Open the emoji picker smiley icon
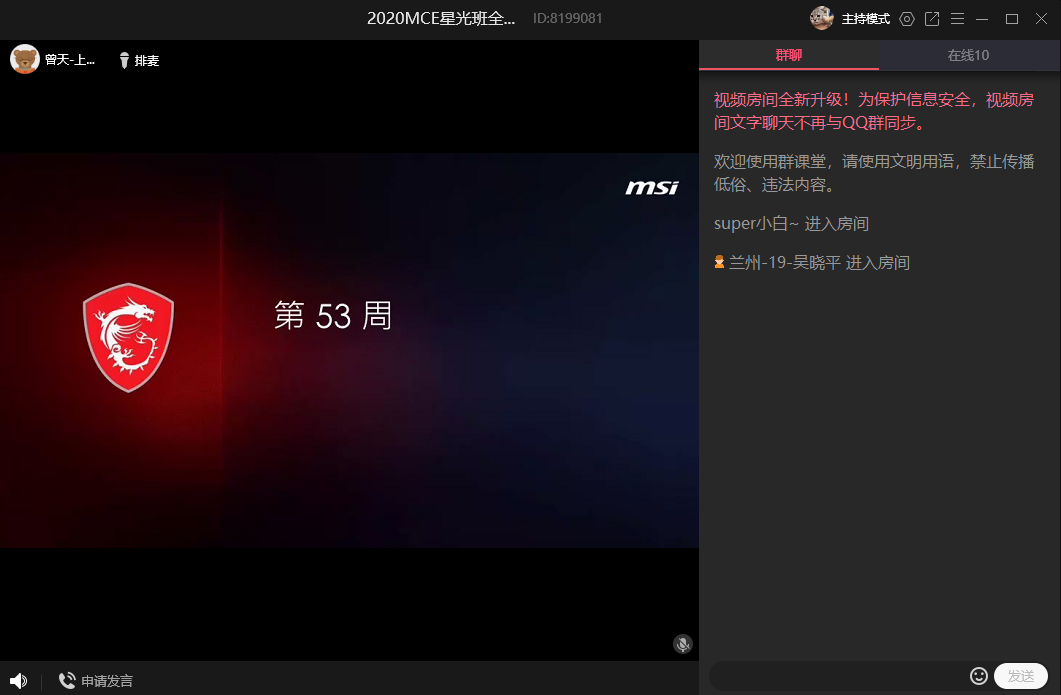 [x=978, y=675]
